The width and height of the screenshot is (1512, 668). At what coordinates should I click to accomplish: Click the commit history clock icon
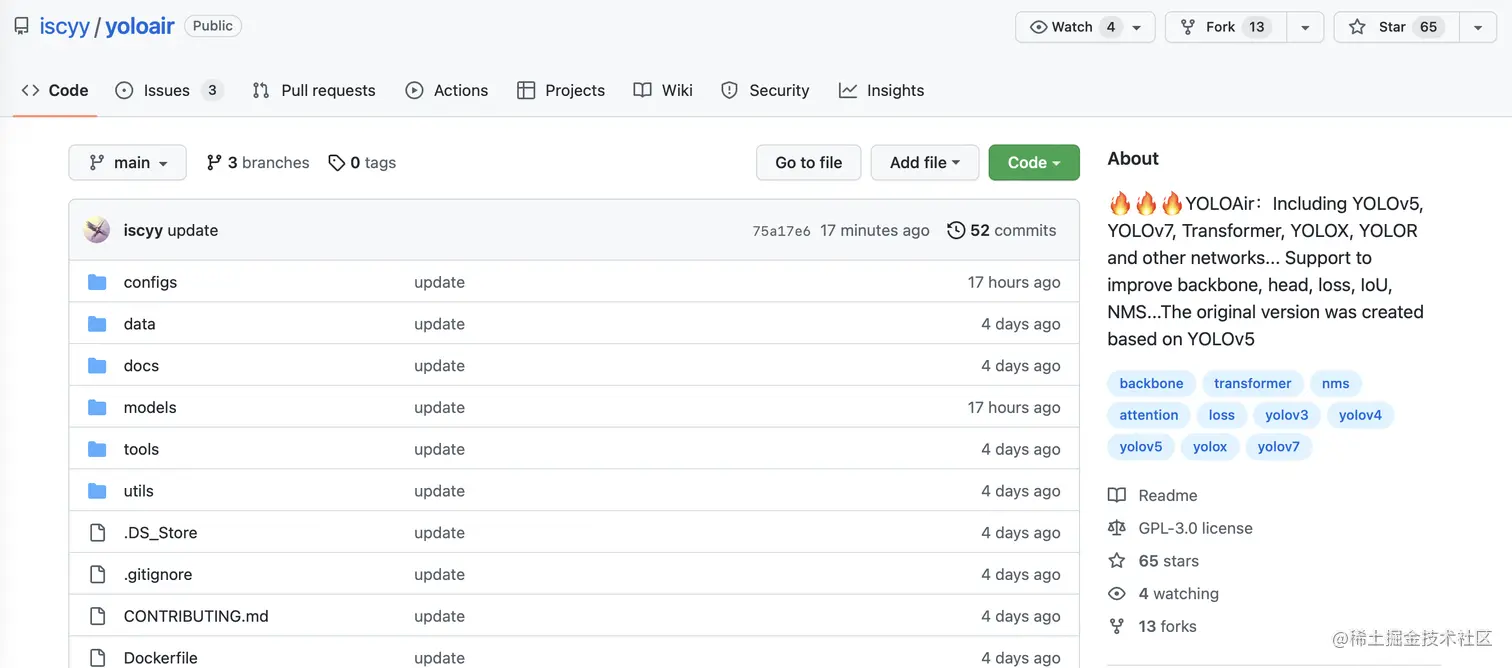(x=956, y=230)
